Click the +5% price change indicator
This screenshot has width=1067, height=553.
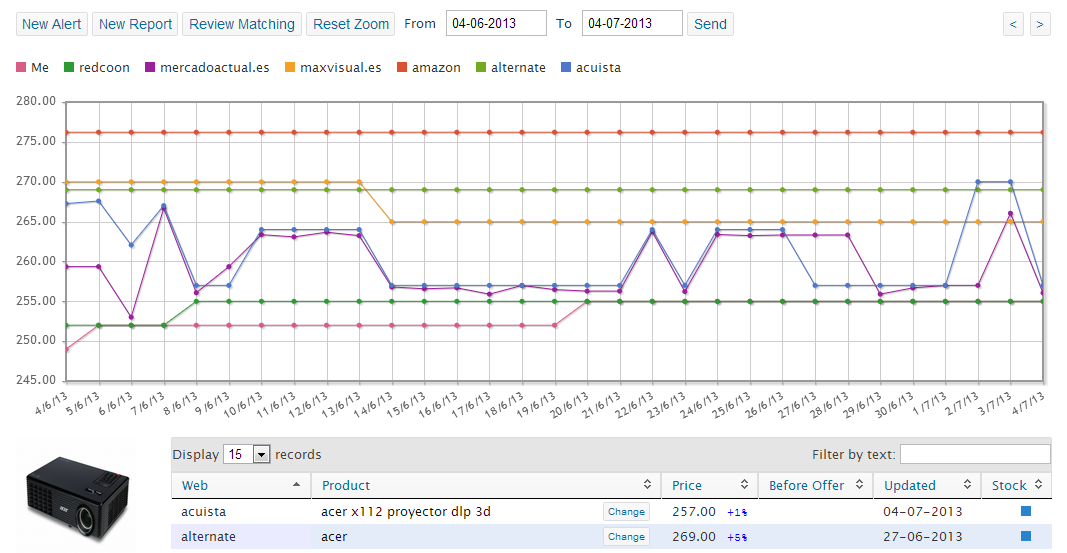[737, 537]
